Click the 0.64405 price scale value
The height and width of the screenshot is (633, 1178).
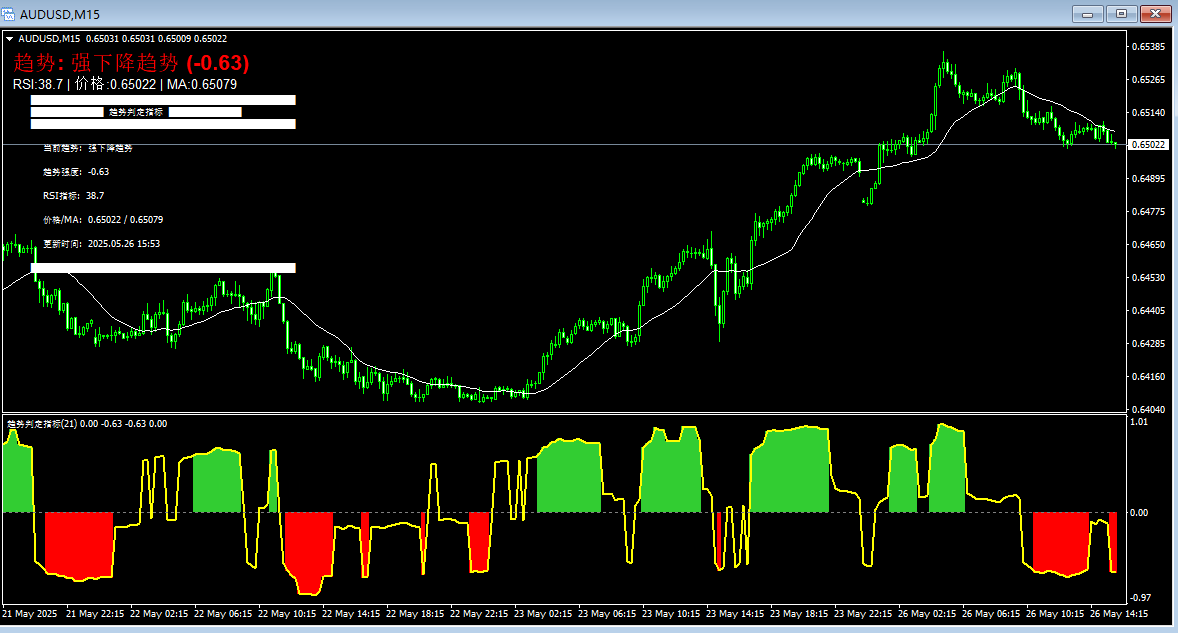1148,311
